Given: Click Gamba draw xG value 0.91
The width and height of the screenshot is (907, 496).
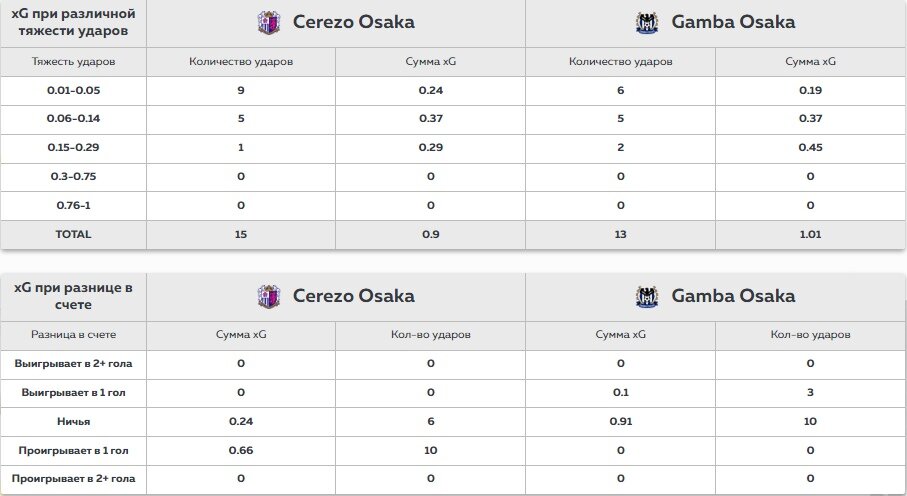Looking at the screenshot, I should point(621,421).
